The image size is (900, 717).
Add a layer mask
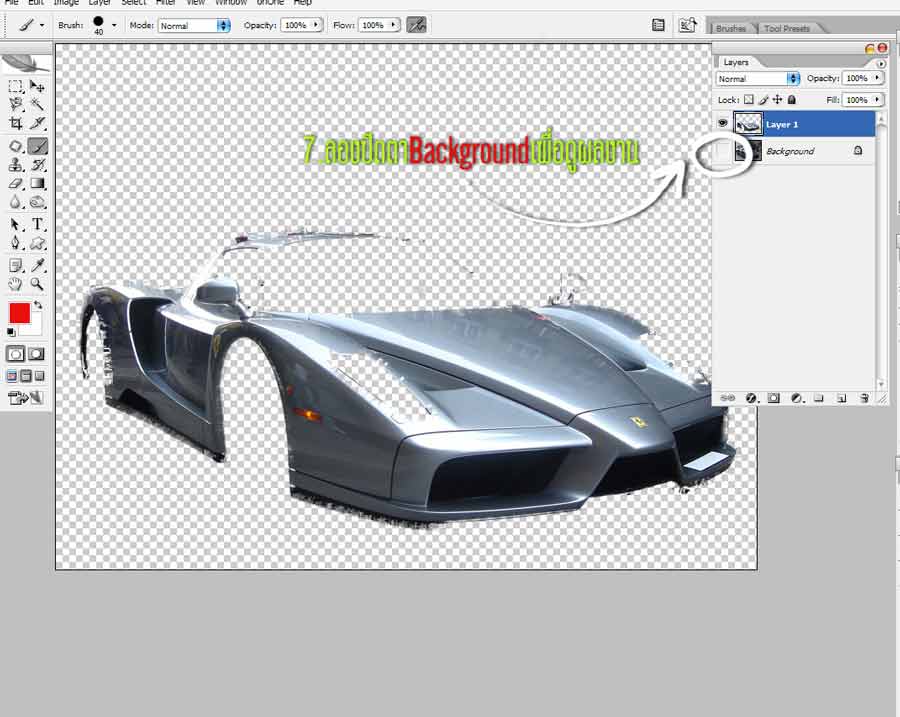(774, 398)
